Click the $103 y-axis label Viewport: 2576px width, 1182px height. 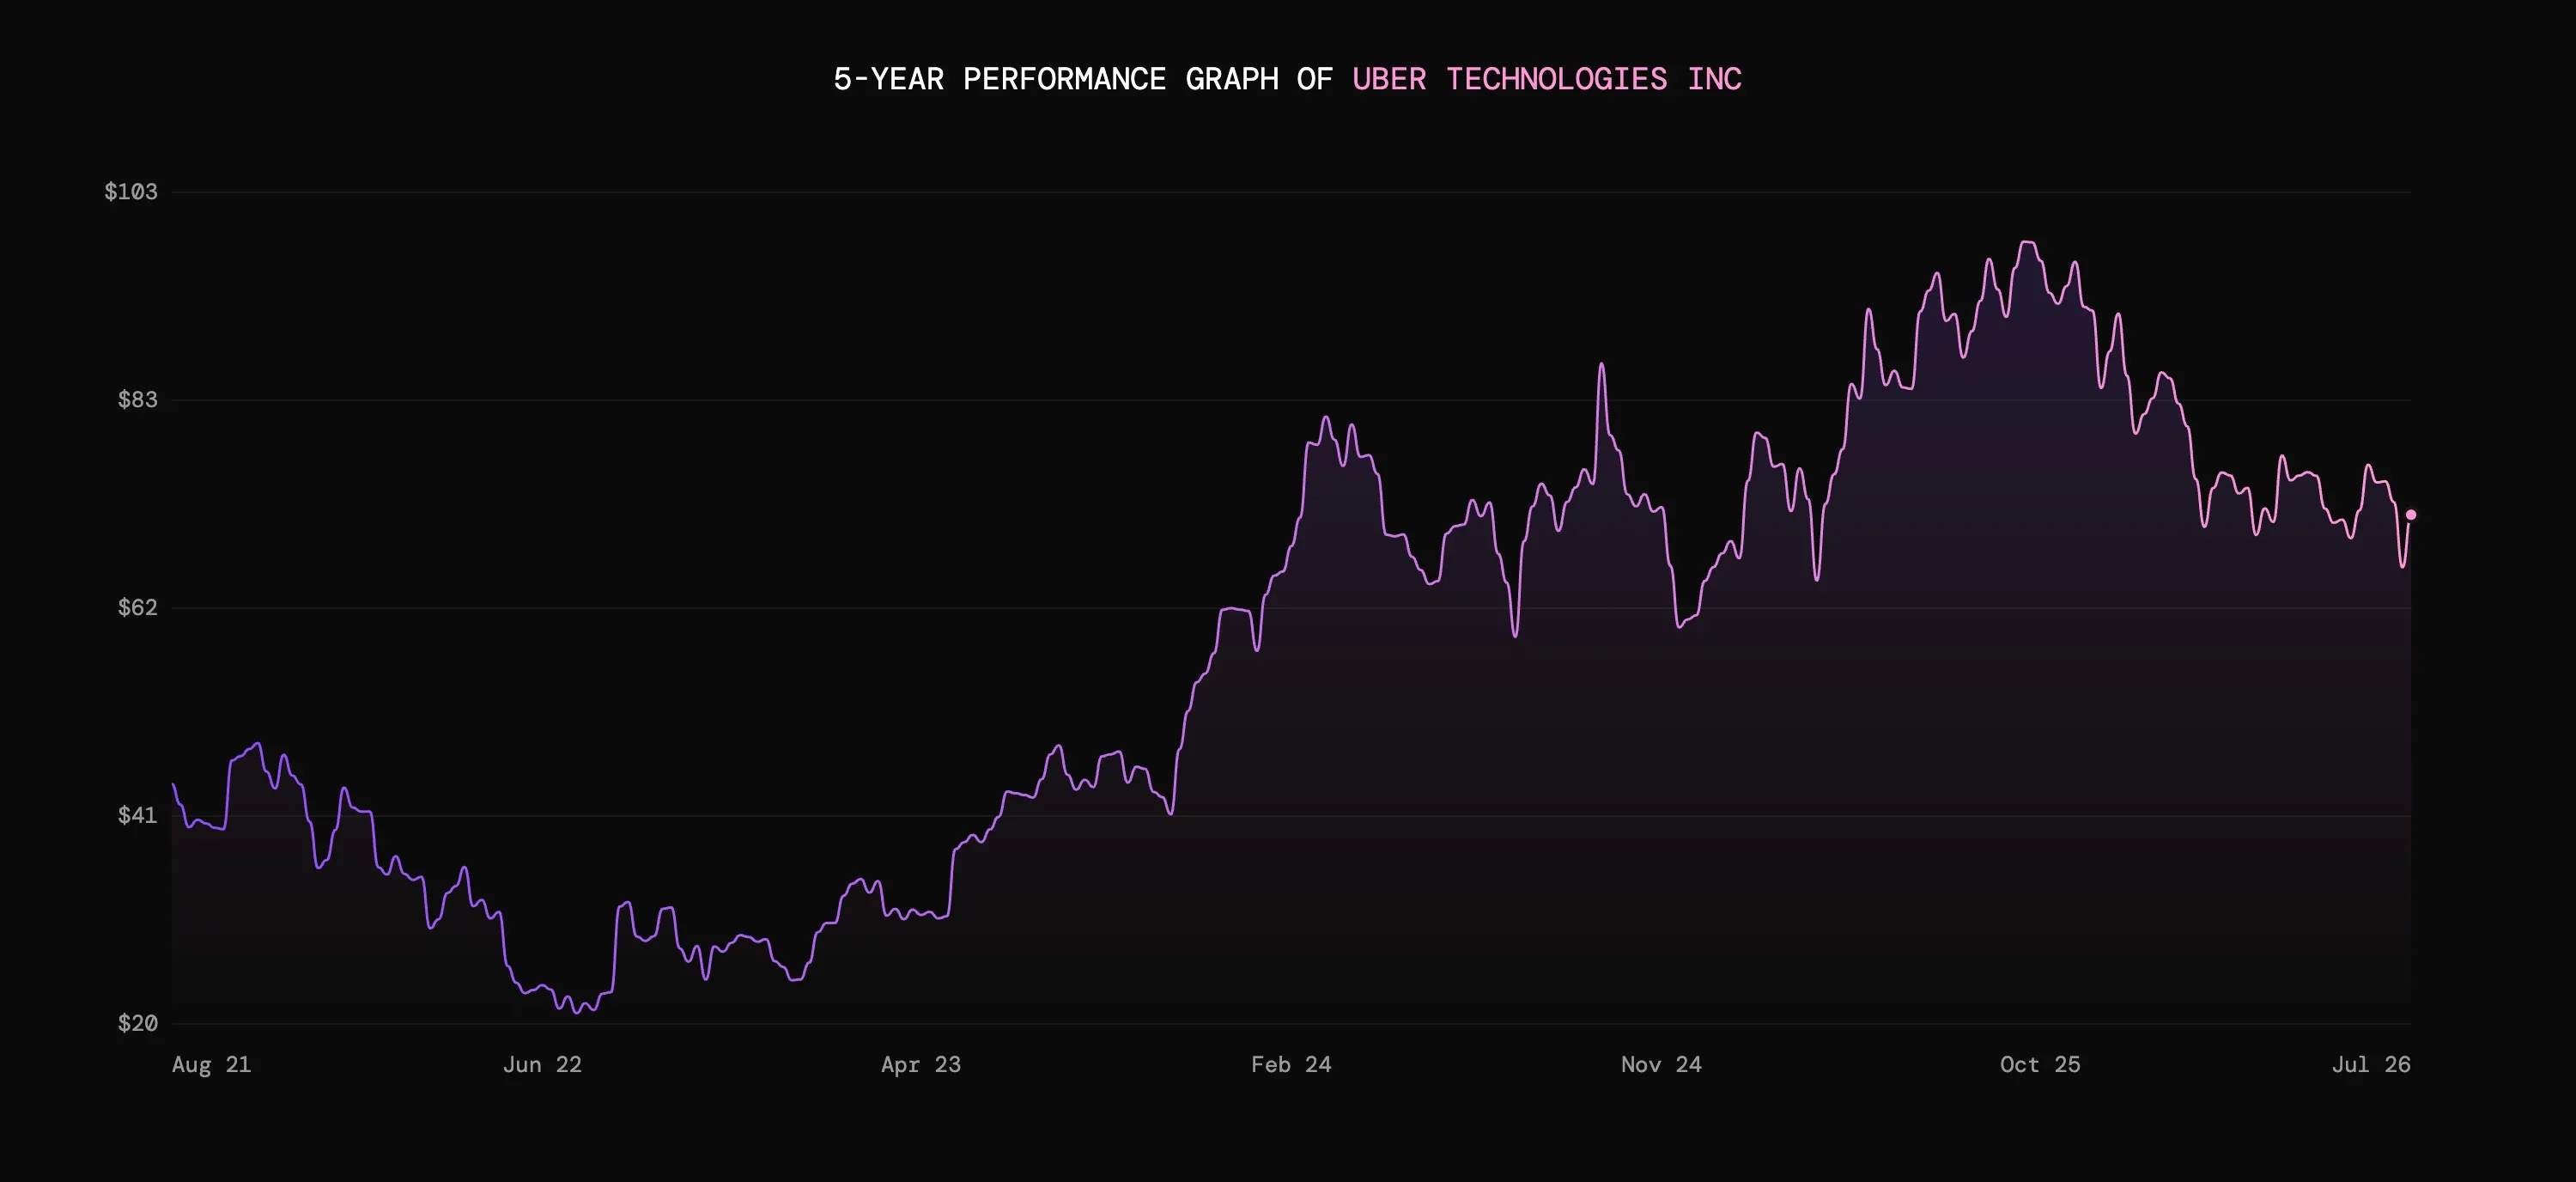click(x=131, y=191)
